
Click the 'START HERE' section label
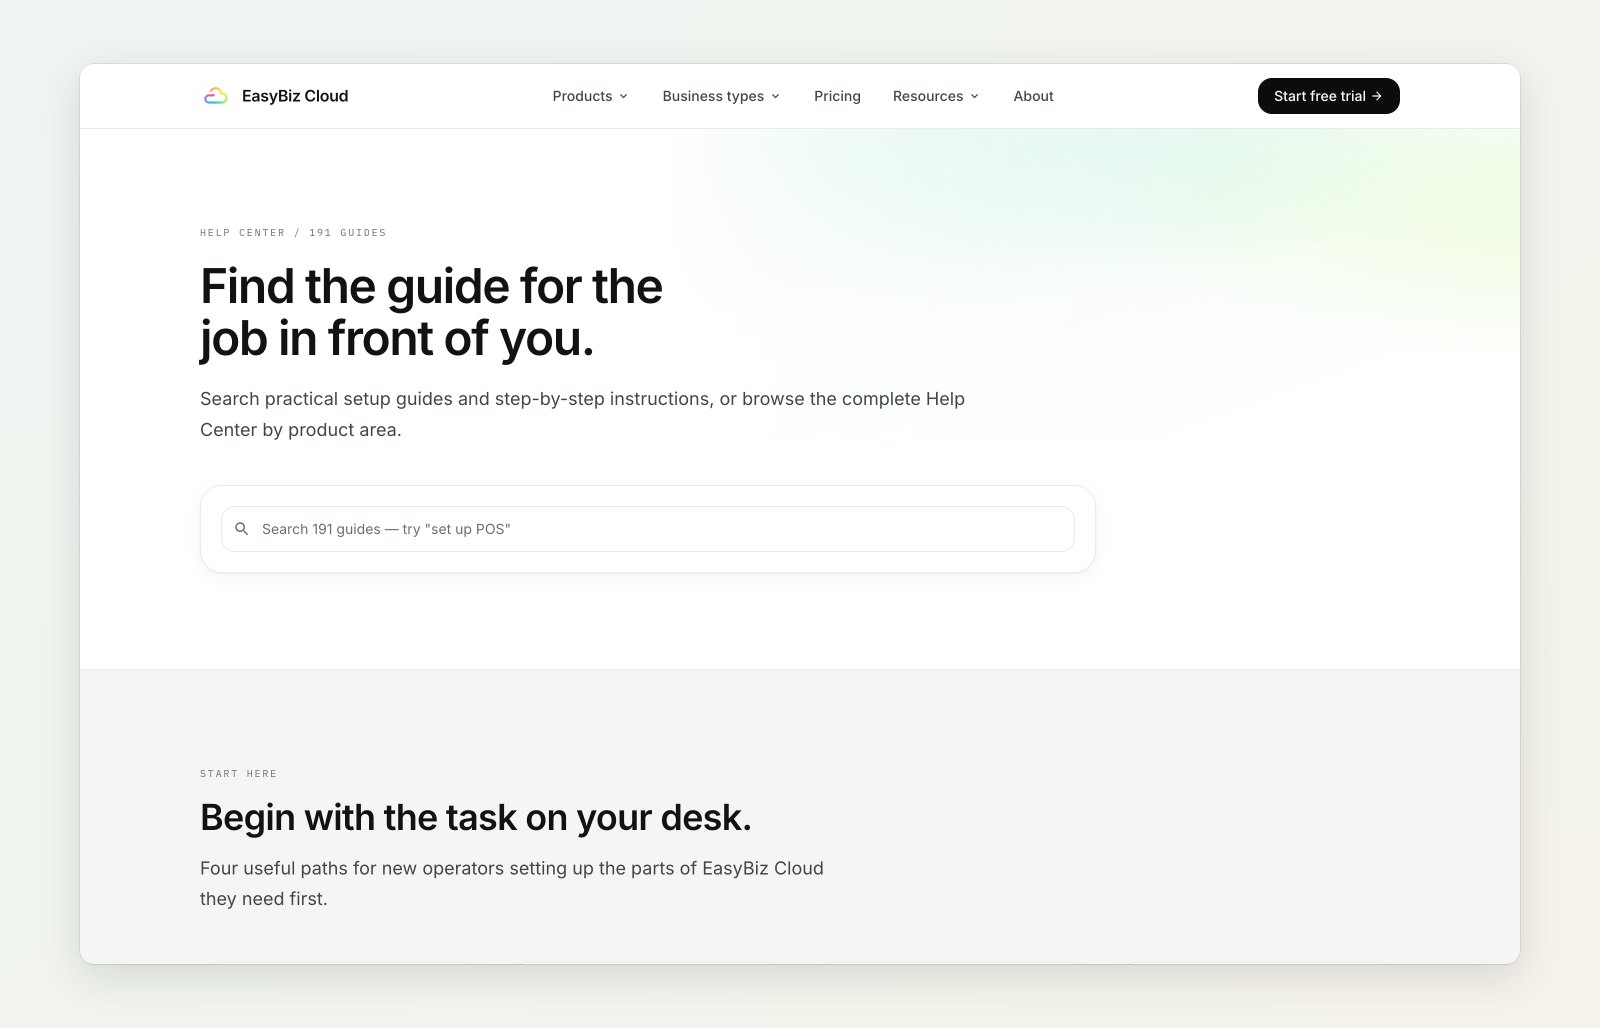(238, 774)
